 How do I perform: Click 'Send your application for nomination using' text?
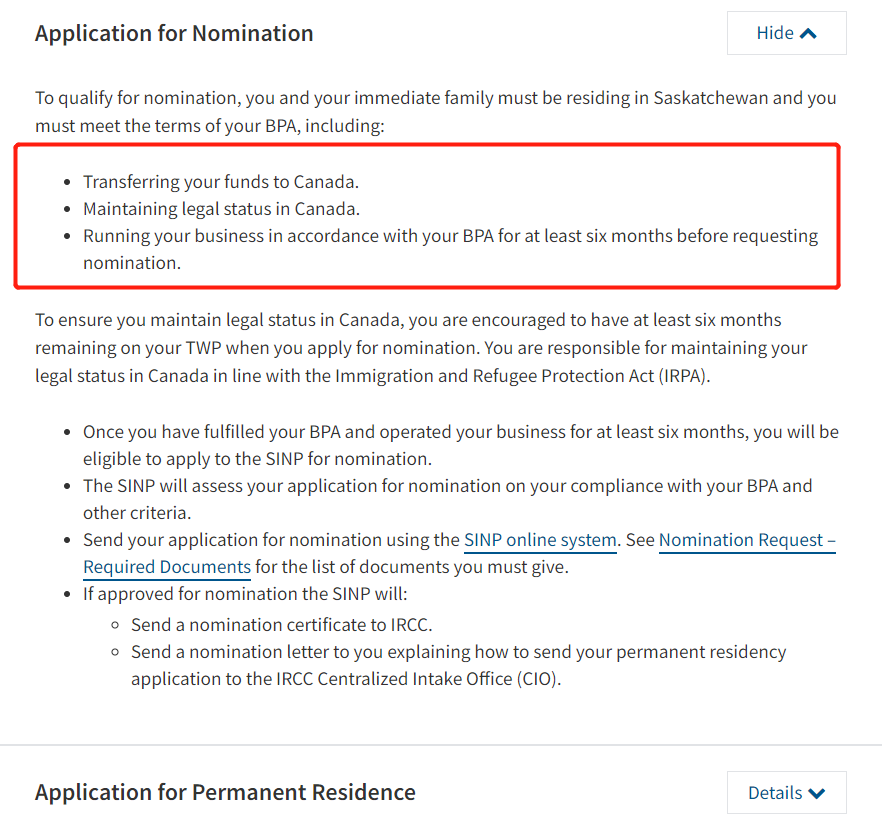tap(271, 540)
